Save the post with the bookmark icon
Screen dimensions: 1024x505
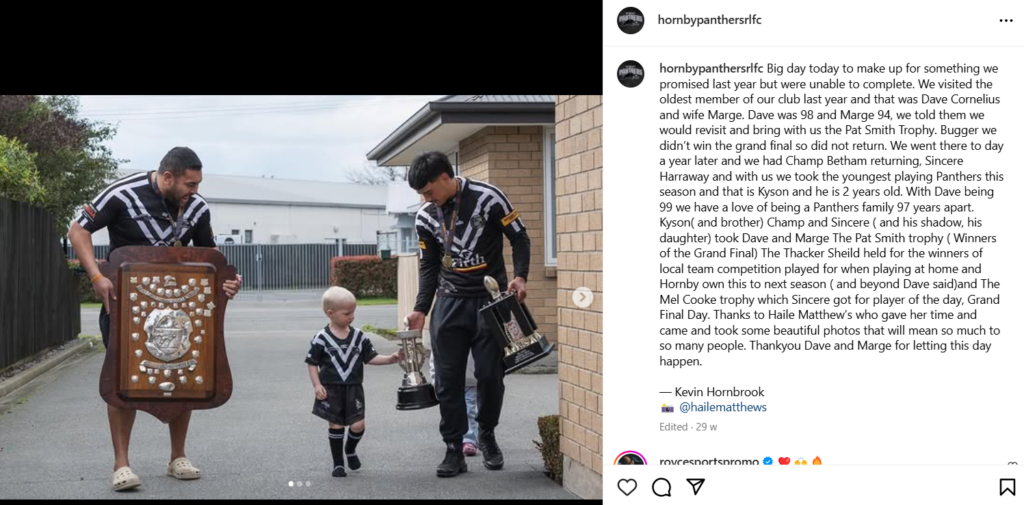click(x=1007, y=487)
